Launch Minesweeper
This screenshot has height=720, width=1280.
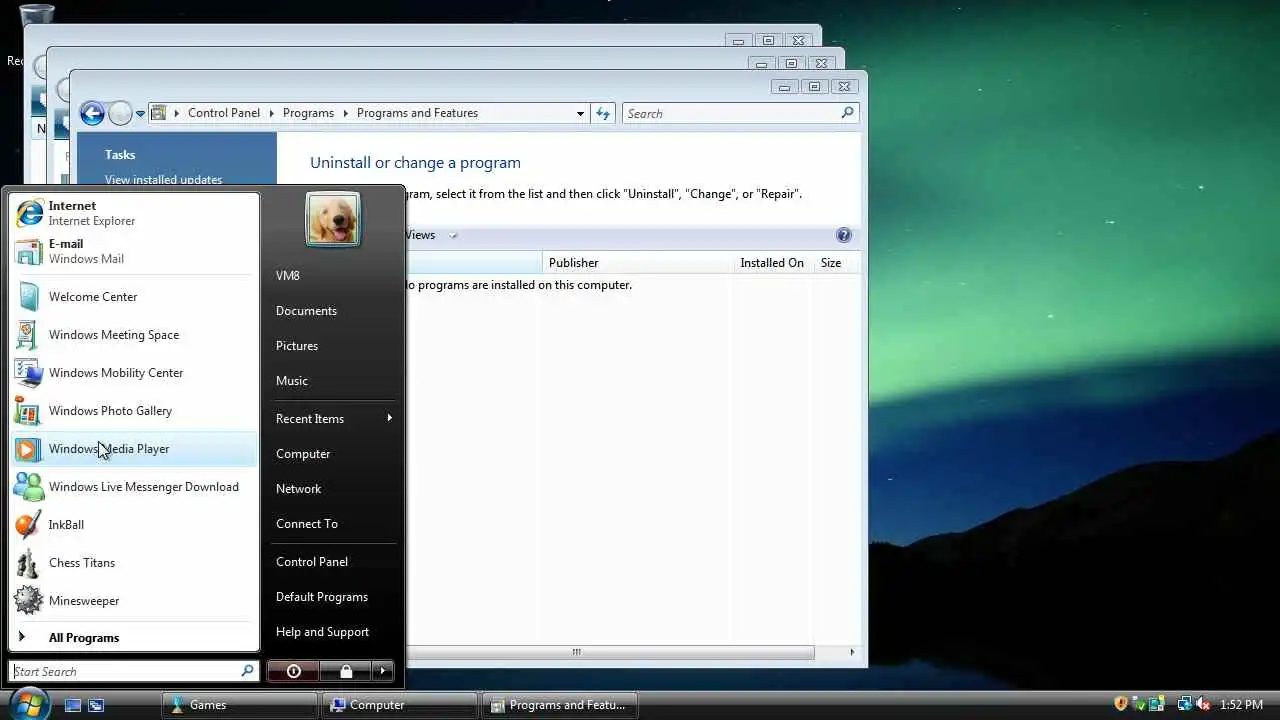click(x=134, y=601)
